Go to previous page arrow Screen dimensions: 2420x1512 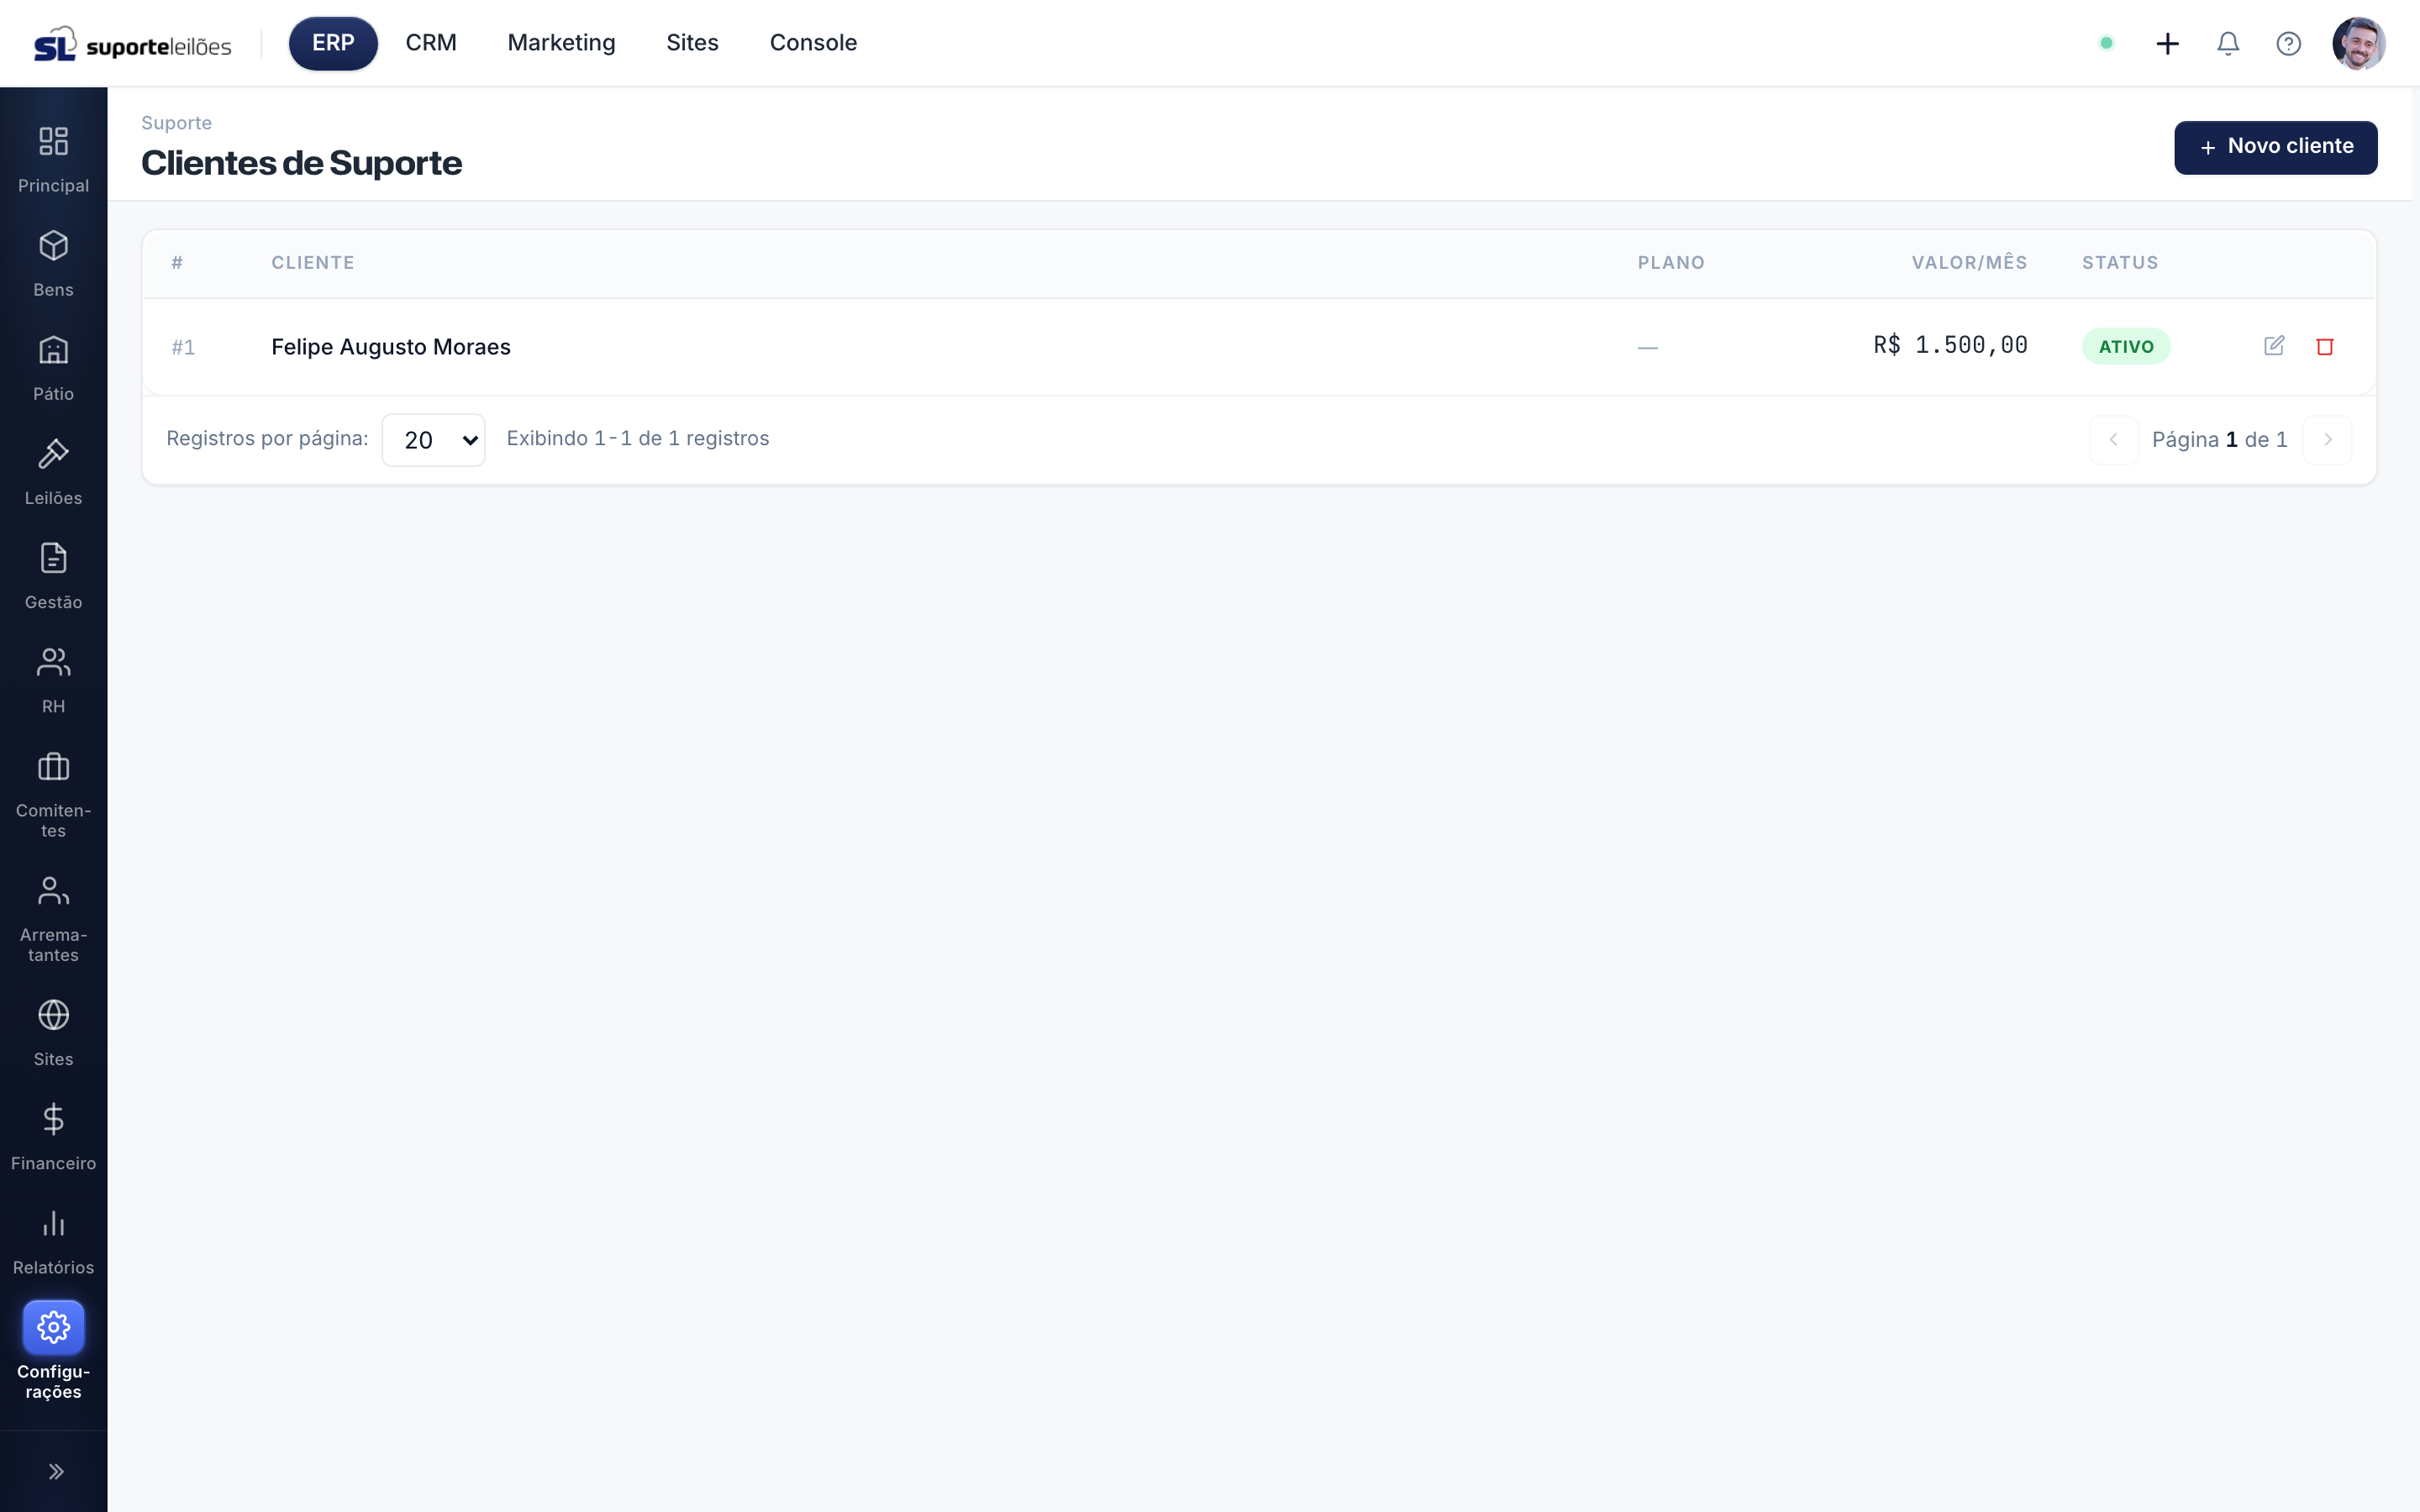(x=2113, y=440)
